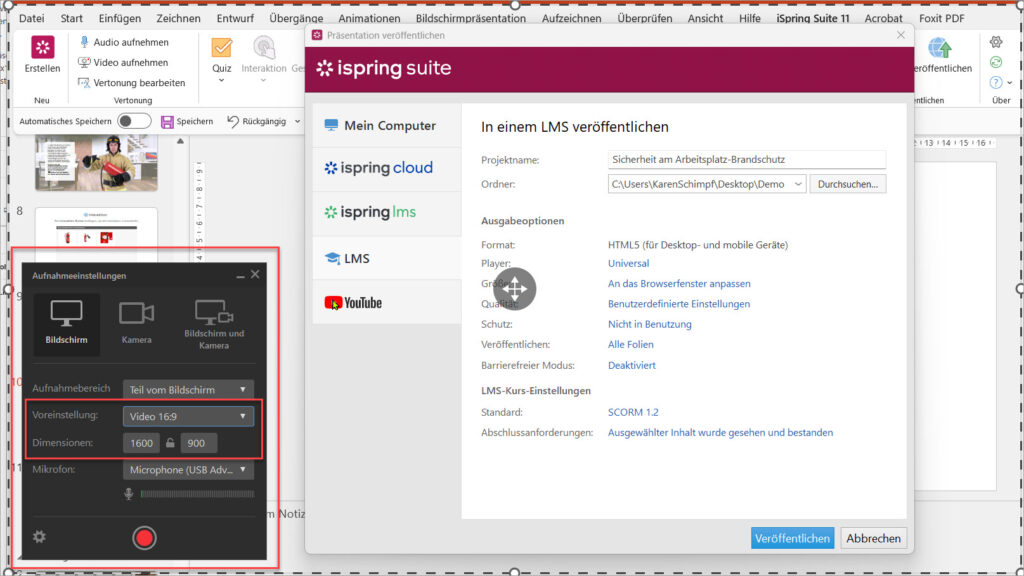Open Benutzerdefinierte Einstellungen quality link
1024x576 pixels.
[x=679, y=304]
